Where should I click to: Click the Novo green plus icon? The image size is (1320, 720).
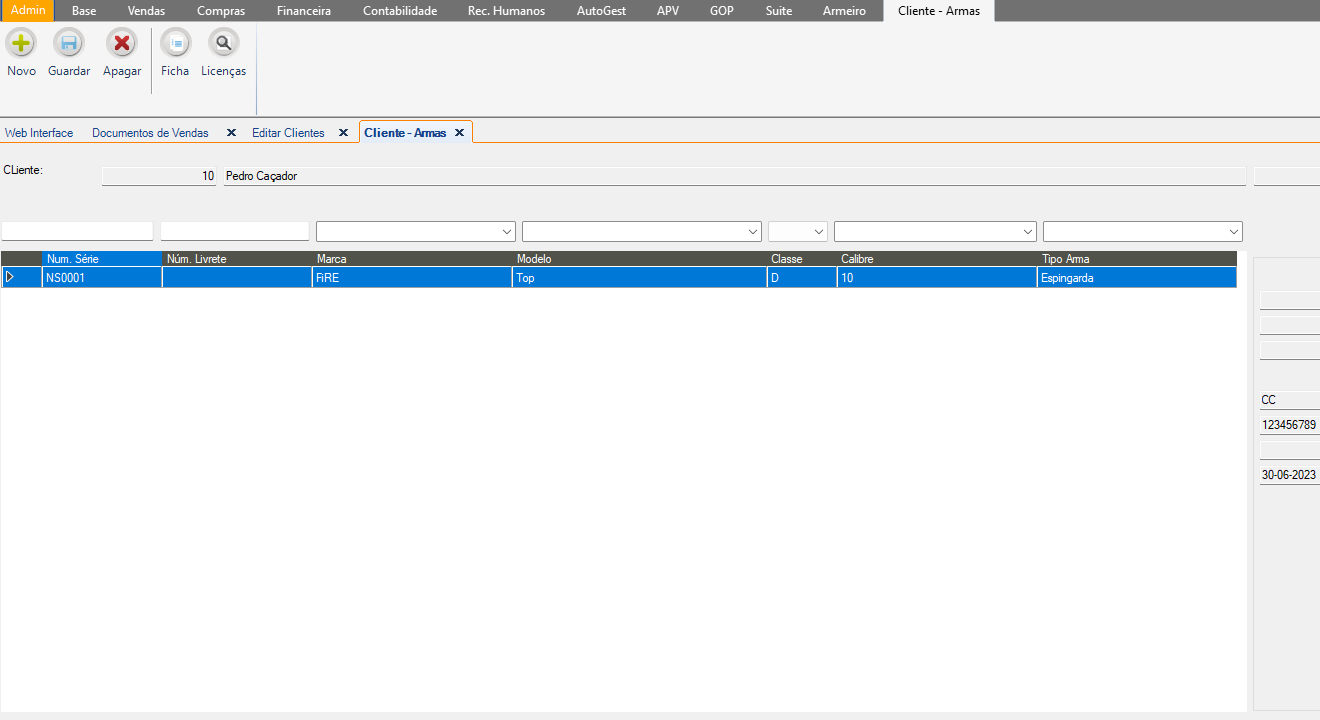coord(21,44)
